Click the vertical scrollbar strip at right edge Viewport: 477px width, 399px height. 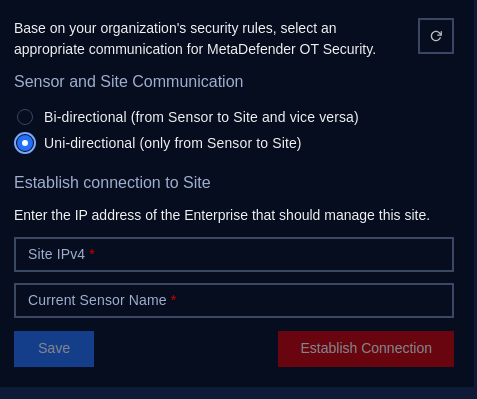(475, 193)
